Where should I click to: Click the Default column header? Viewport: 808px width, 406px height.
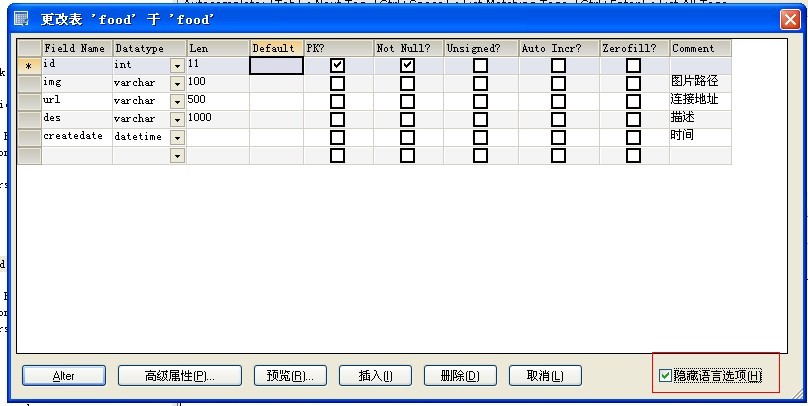[277, 48]
